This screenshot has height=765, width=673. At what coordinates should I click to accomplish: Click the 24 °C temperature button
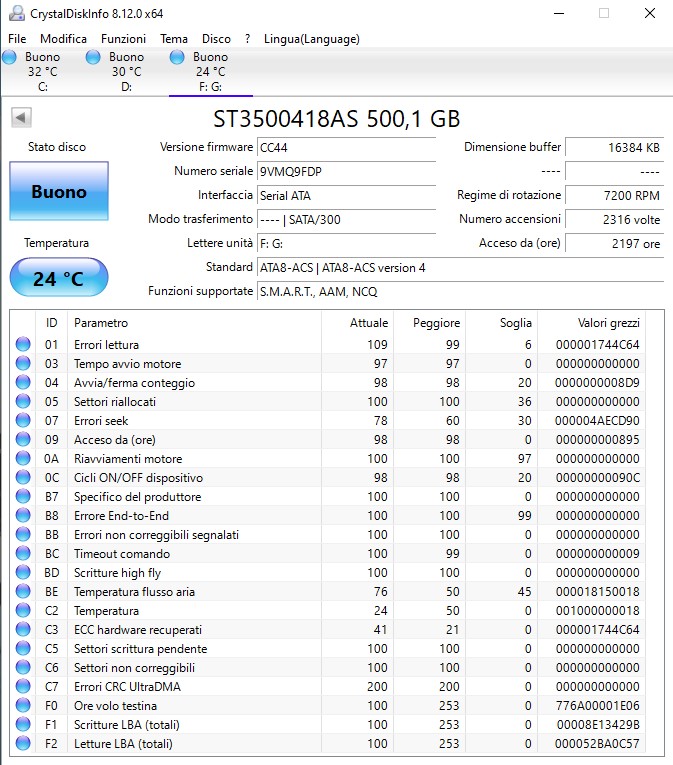[59, 278]
